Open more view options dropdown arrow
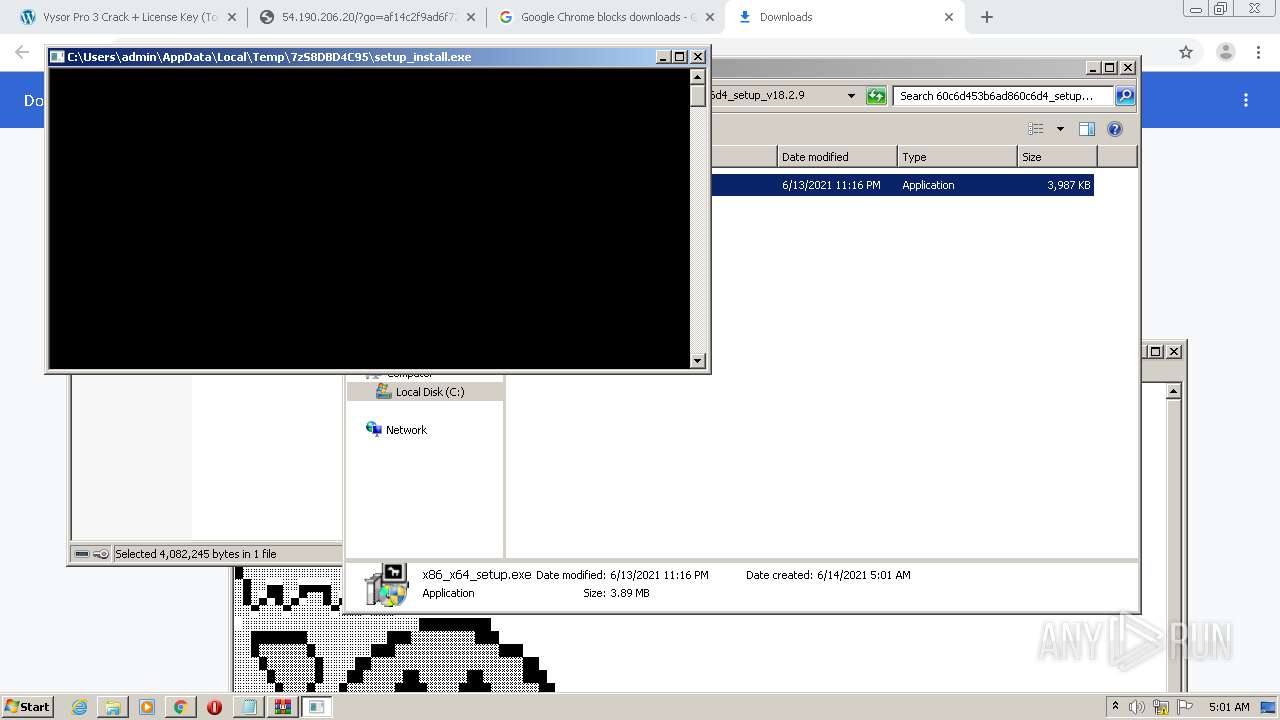The height and width of the screenshot is (720, 1280). tap(1060, 129)
